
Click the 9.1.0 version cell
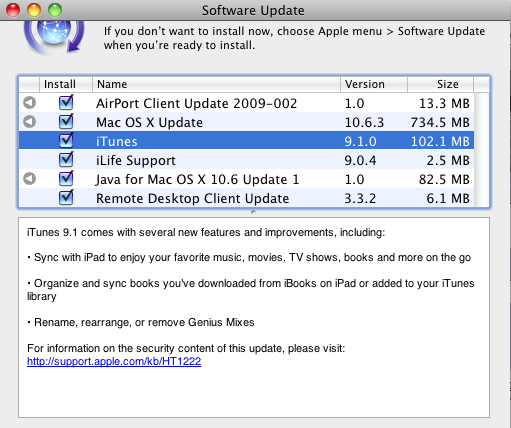(x=360, y=141)
